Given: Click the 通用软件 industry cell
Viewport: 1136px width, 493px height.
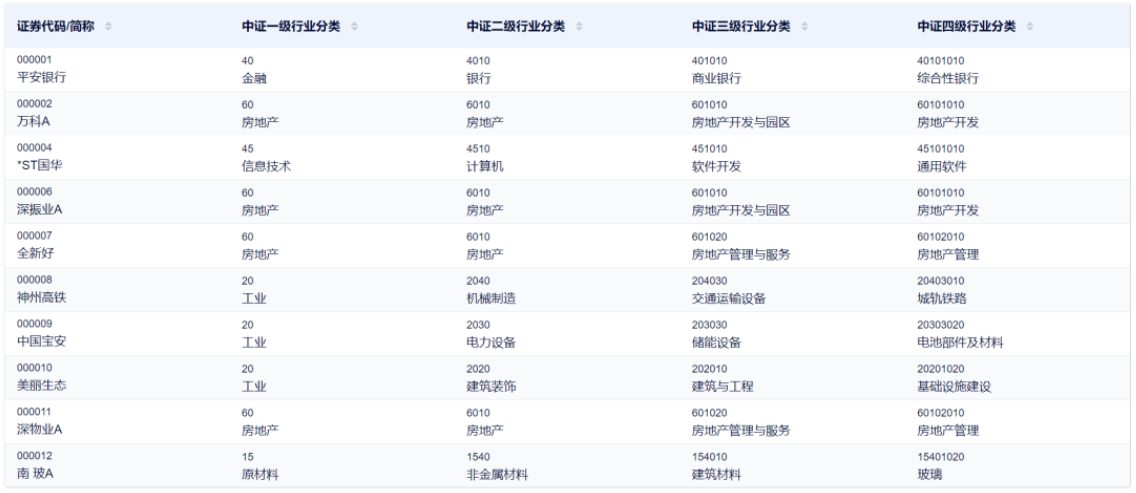Looking at the screenshot, I should 942,166.
